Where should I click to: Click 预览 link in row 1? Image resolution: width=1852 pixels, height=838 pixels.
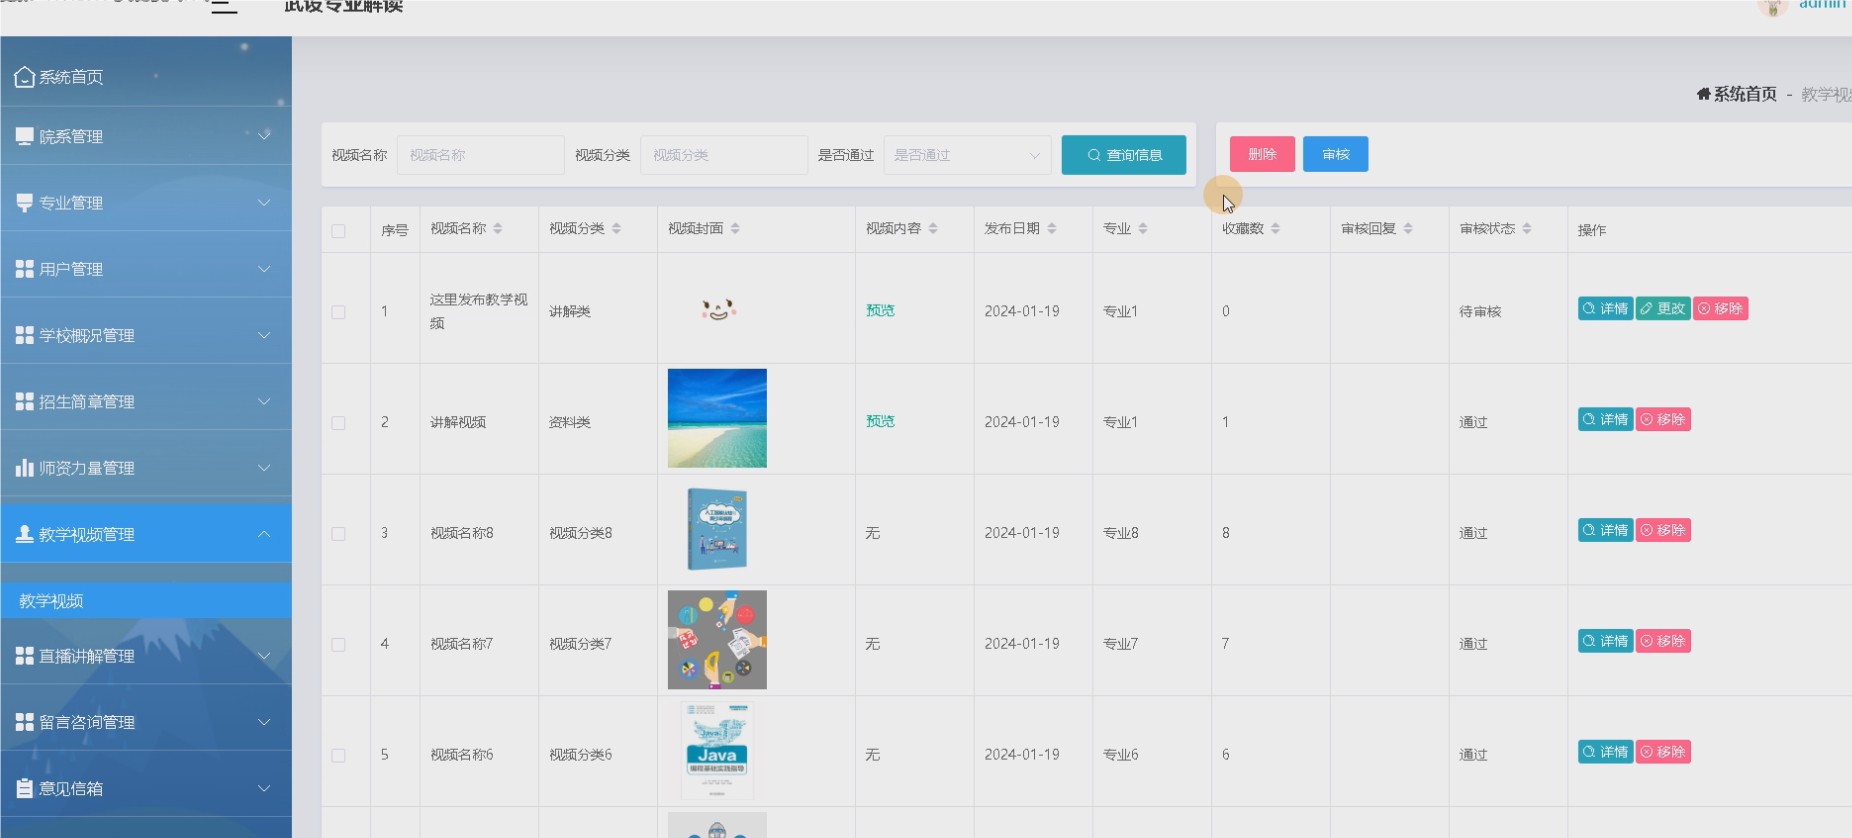pos(880,311)
